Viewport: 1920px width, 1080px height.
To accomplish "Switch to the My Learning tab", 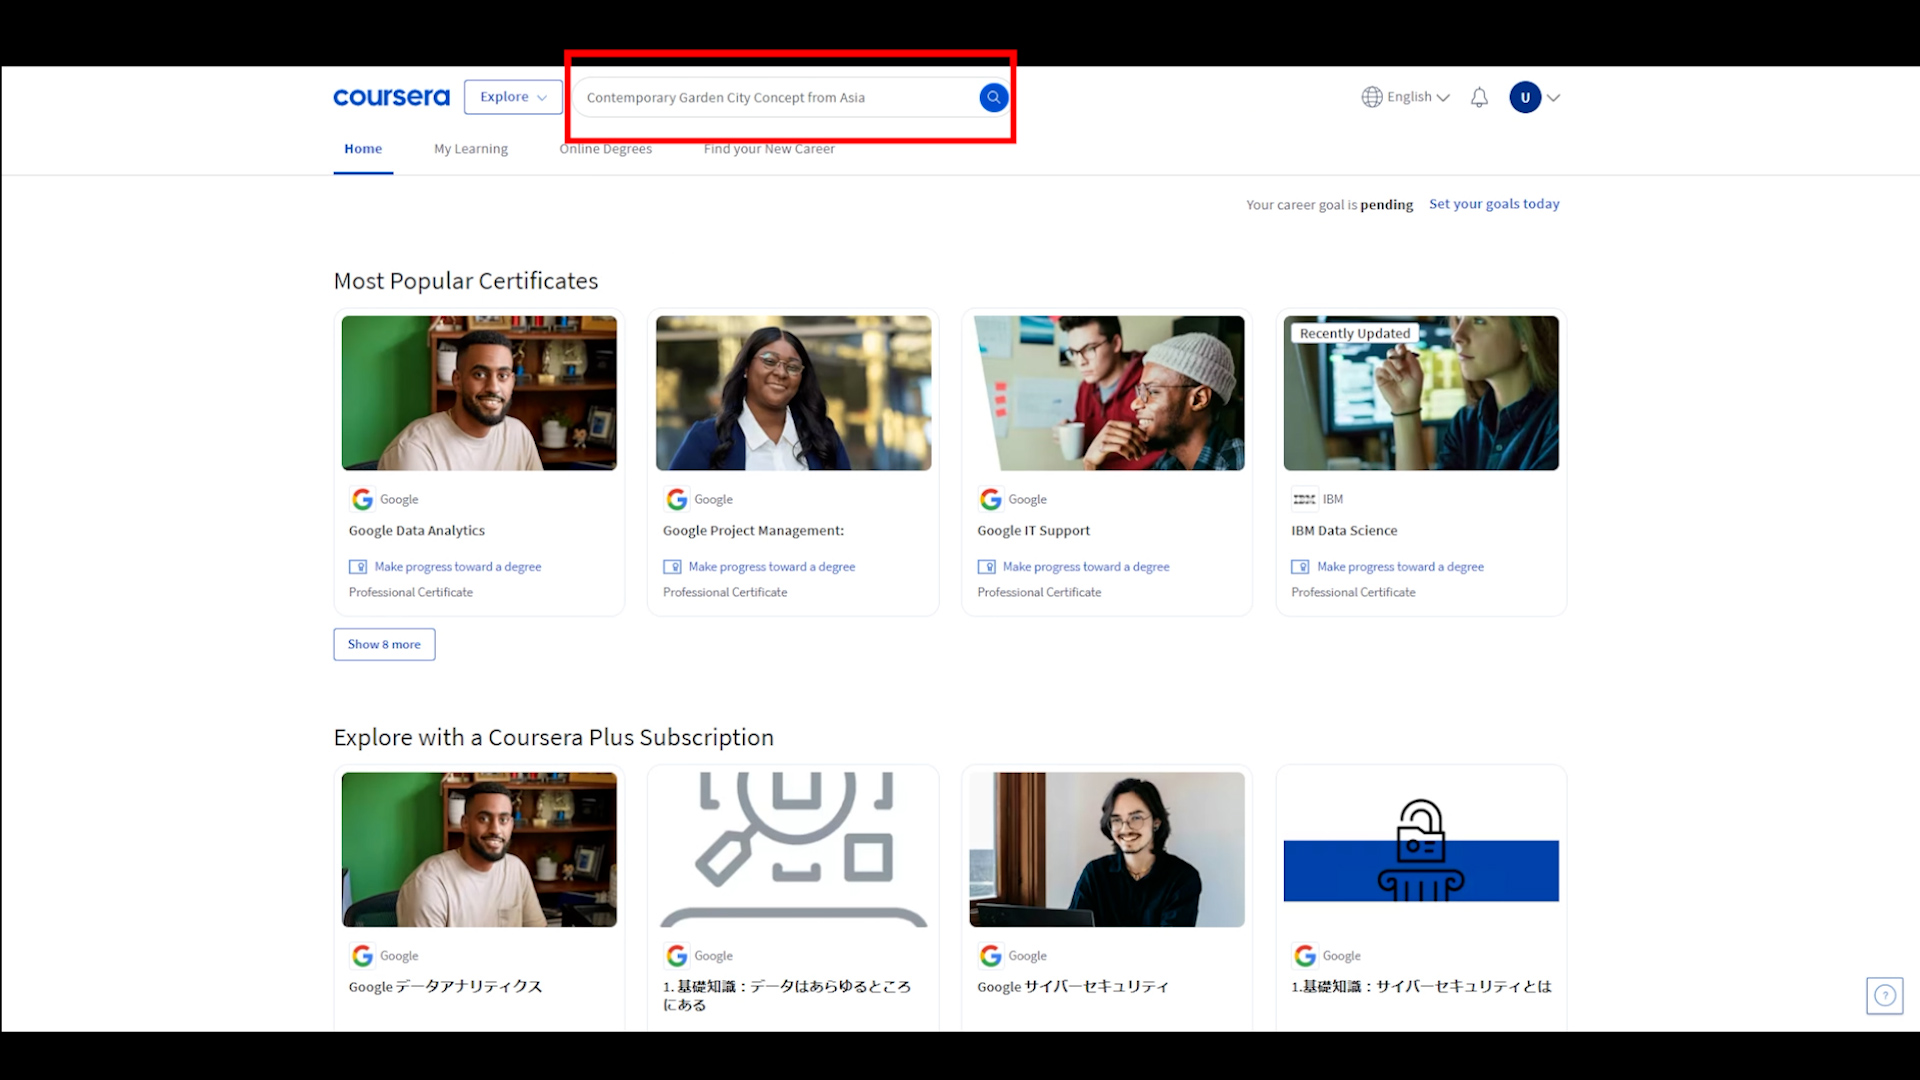I will [x=471, y=149].
